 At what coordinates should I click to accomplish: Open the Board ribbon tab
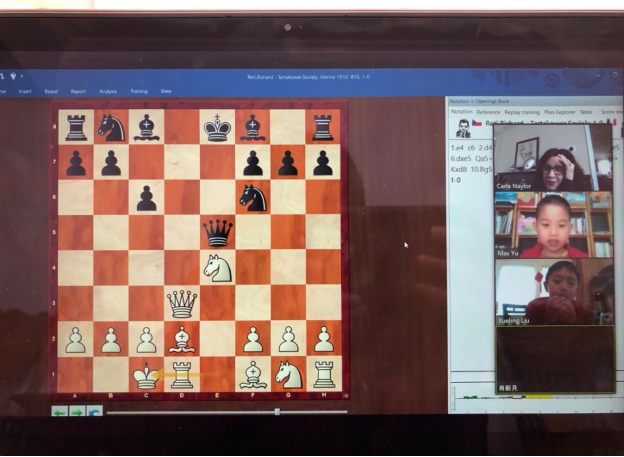pyautogui.click(x=51, y=91)
